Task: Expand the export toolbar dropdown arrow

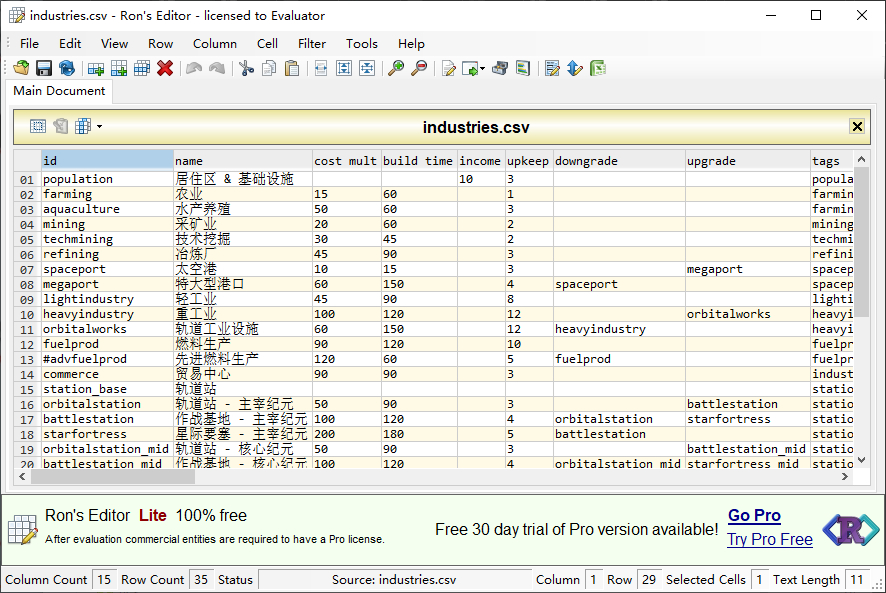Action: click(x=482, y=69)
